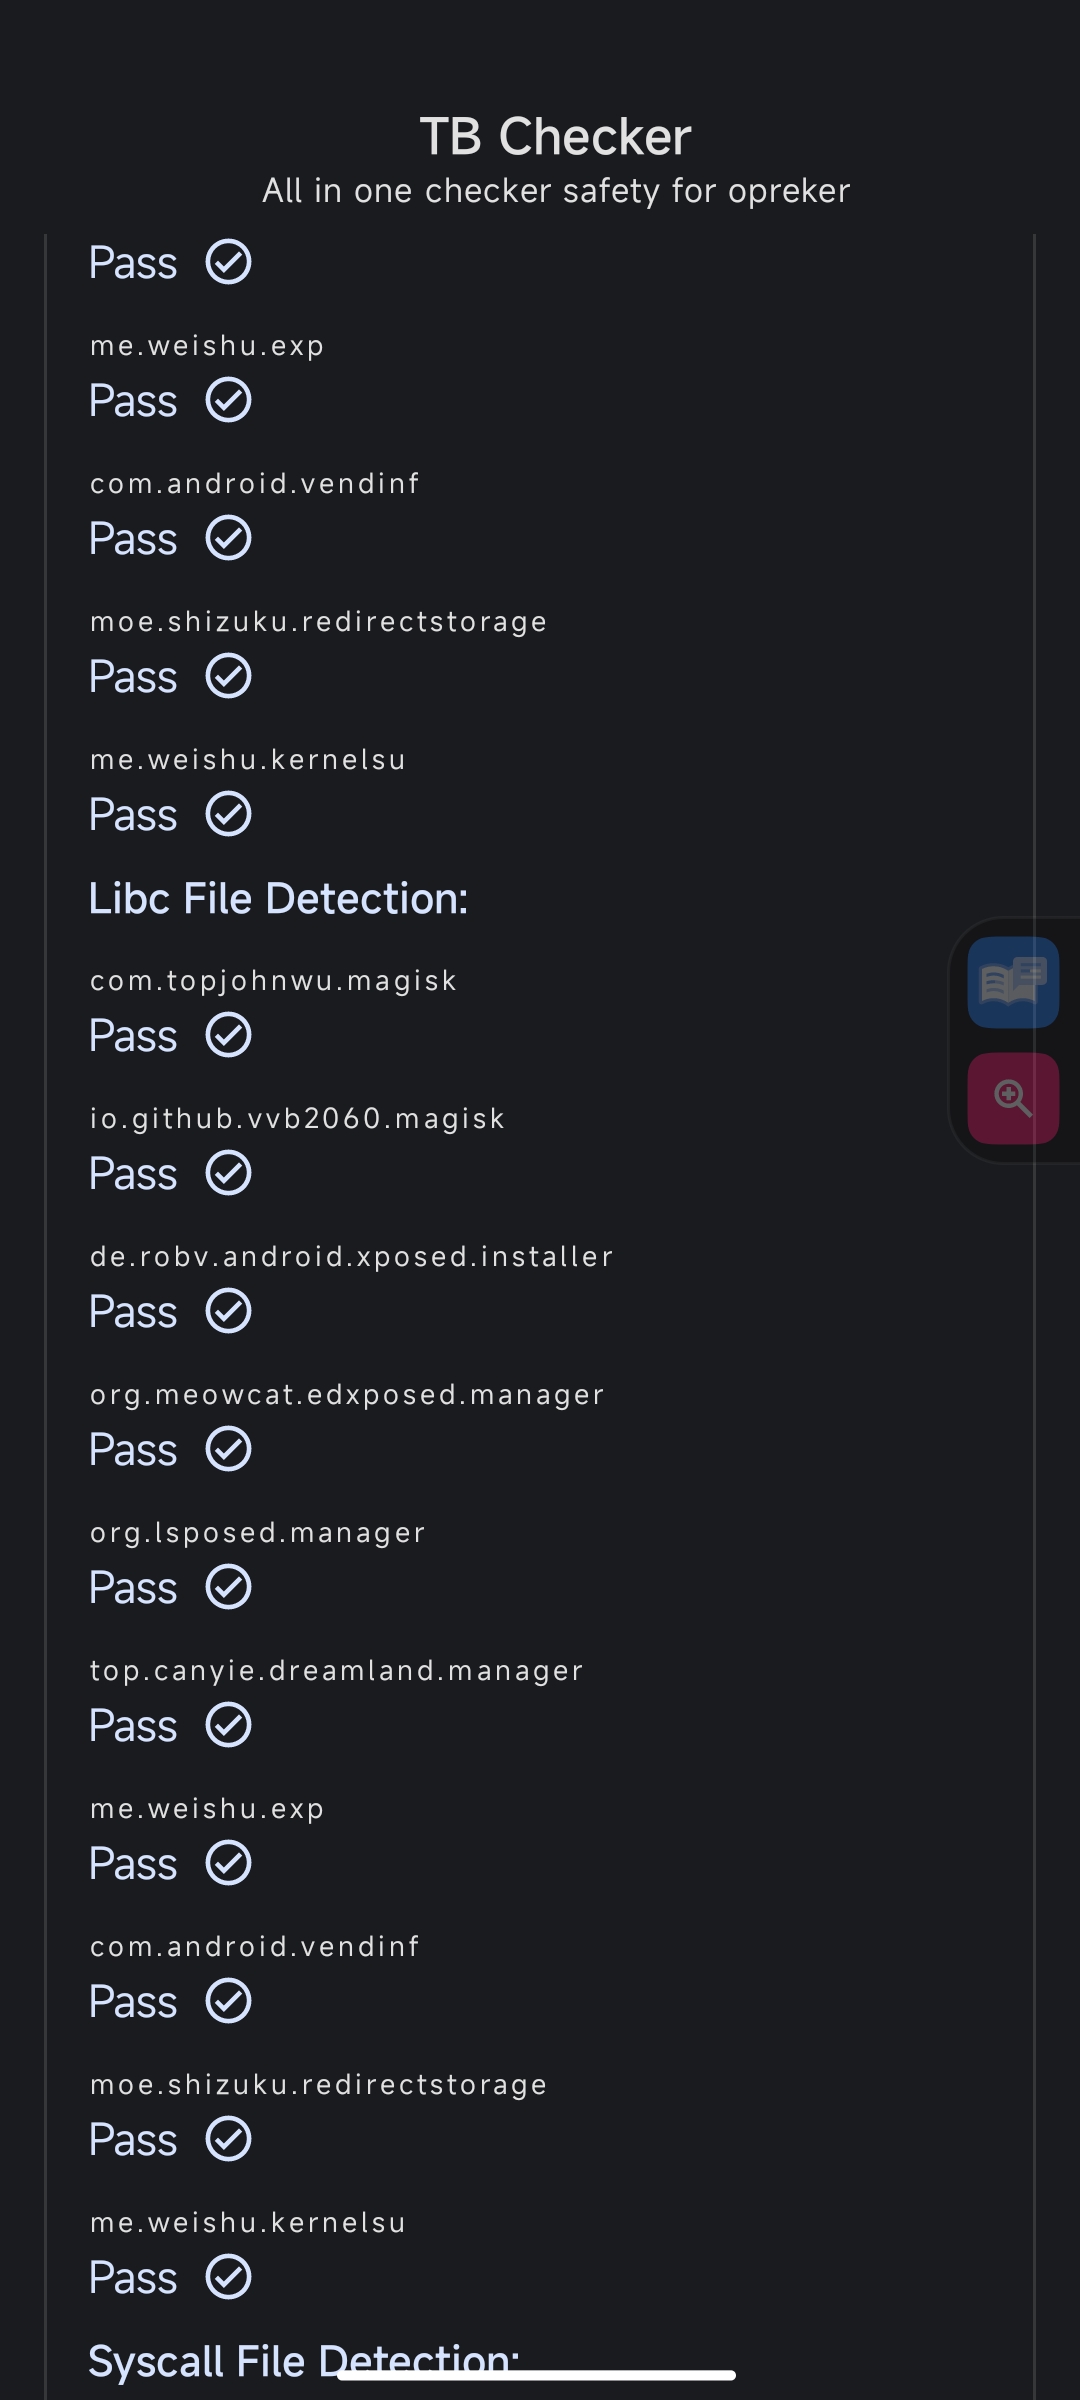Click check icon under Libc com.topjohnwu.magisk

[x=228, y=1035]
